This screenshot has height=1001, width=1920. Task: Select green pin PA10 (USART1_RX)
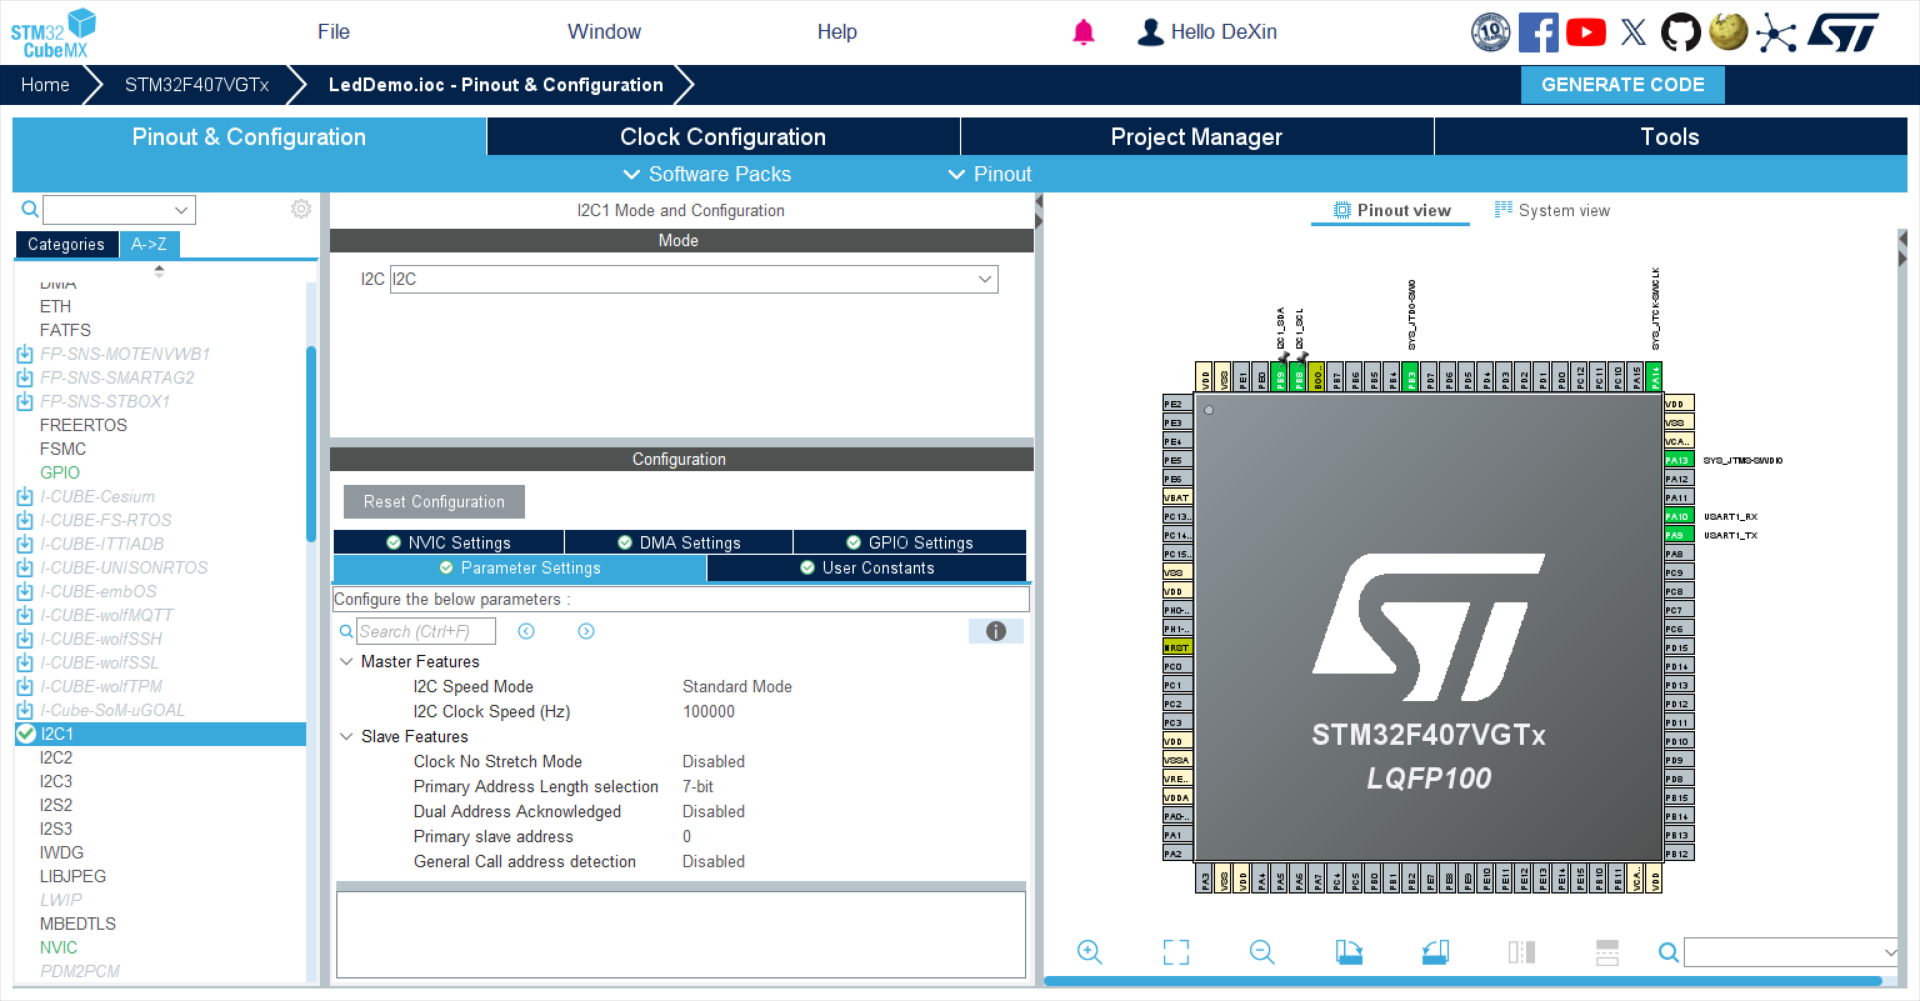(1679, 516)
